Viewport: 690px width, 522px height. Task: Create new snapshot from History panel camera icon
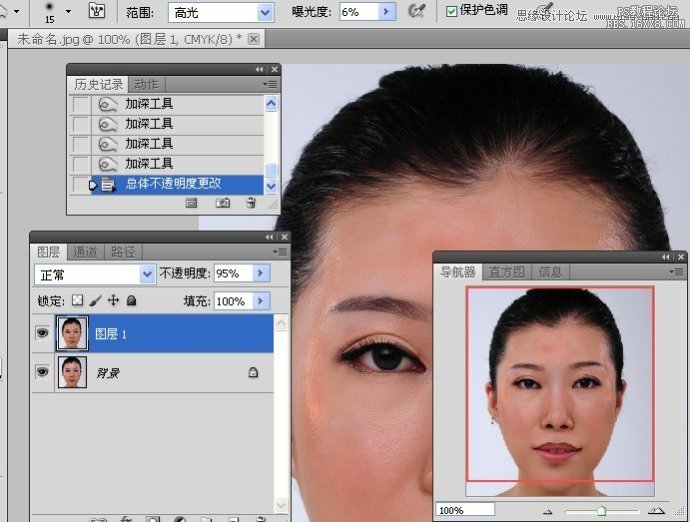pos(223,202)
